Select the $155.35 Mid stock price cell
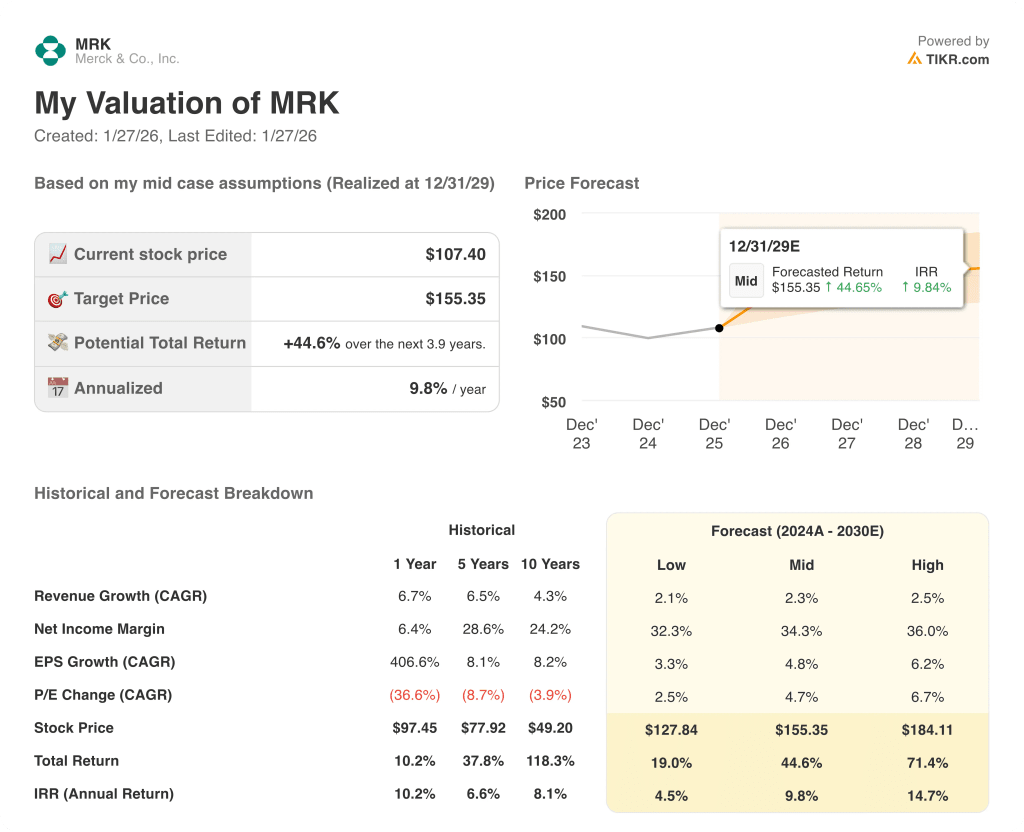 coord(801,730)
